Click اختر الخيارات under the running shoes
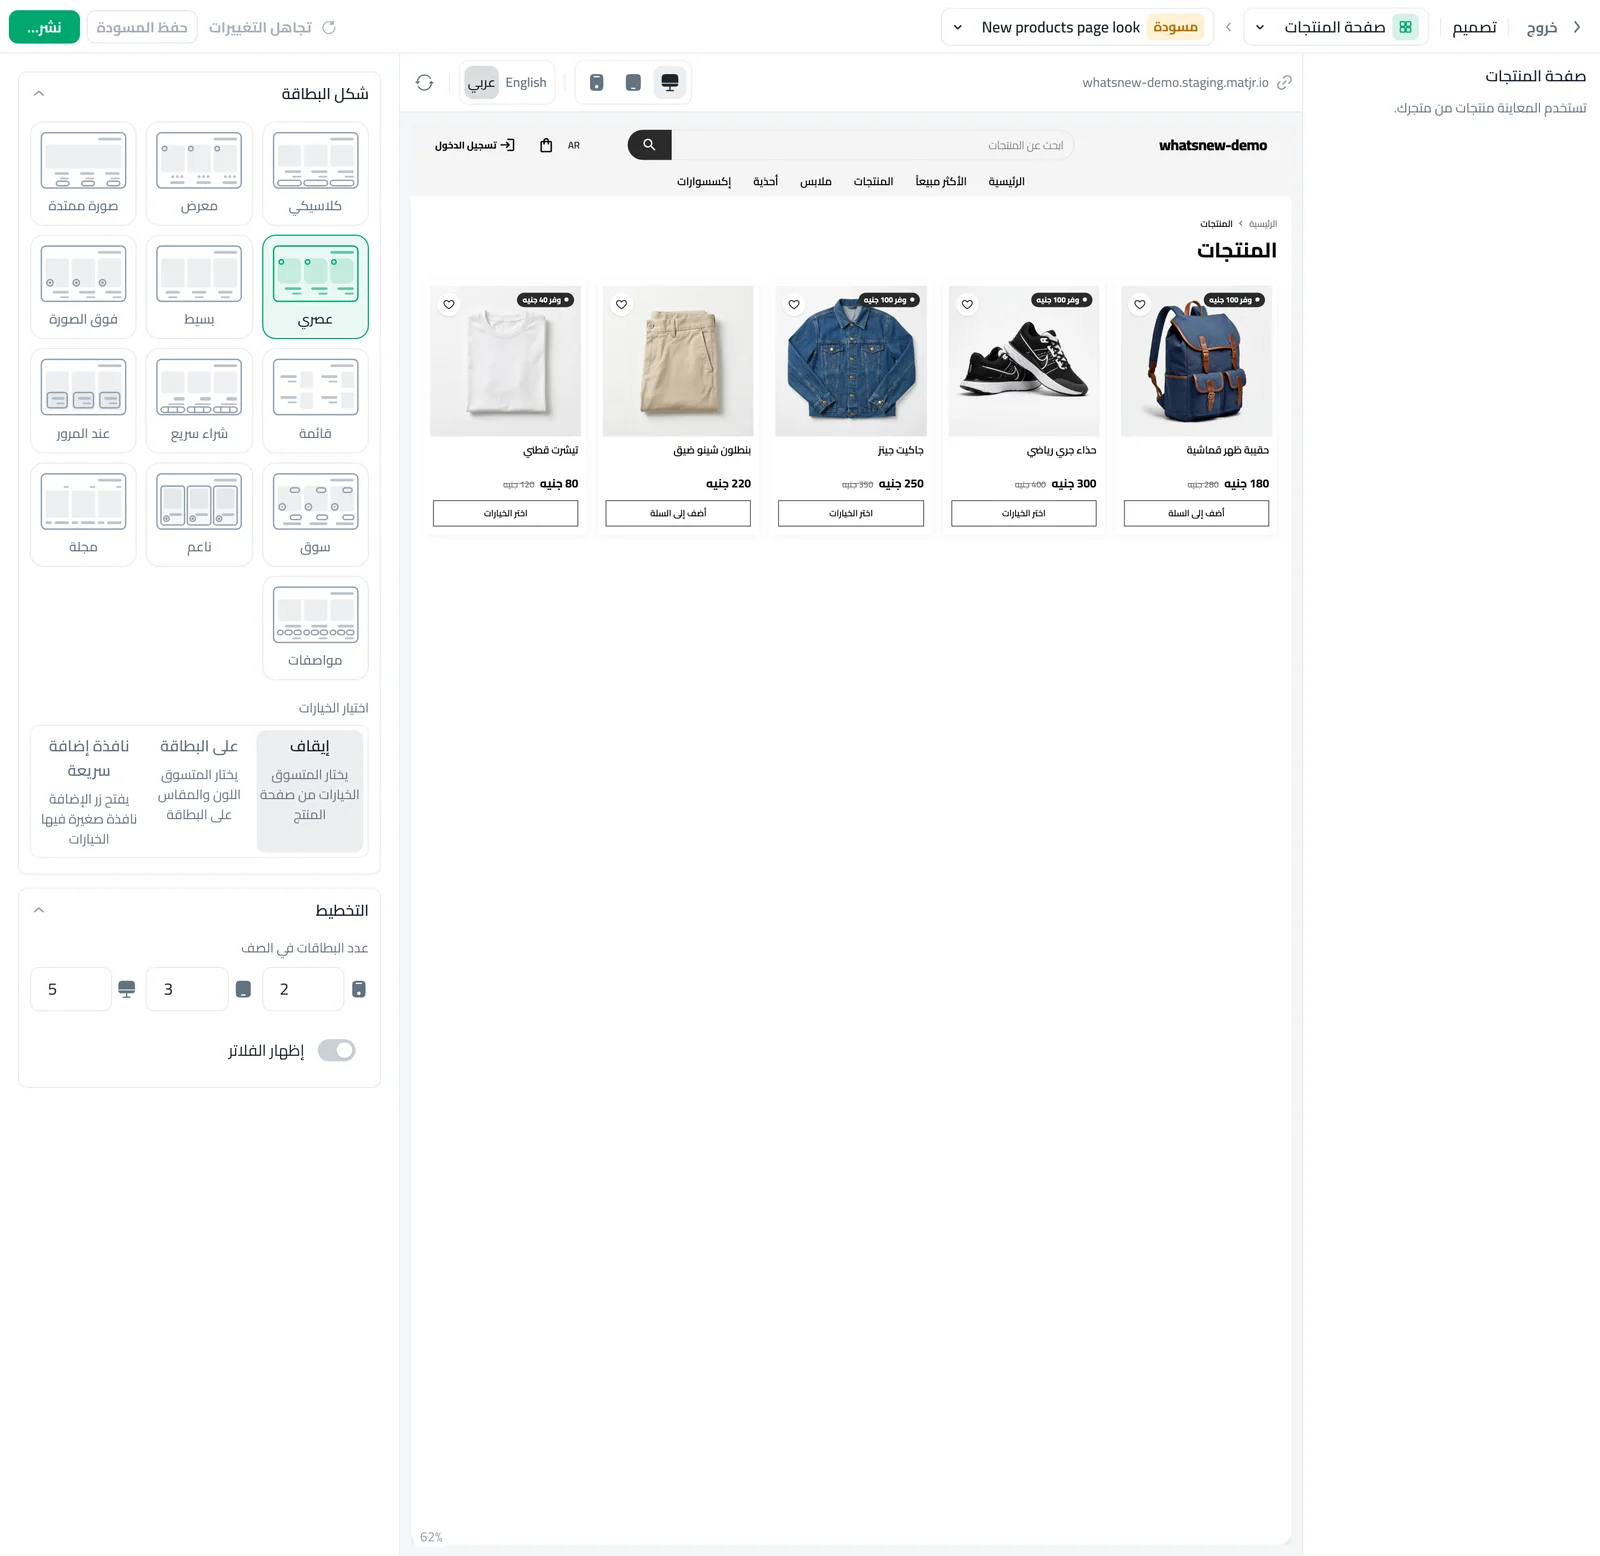1600x1556 pixels. tap(1024, 513)
